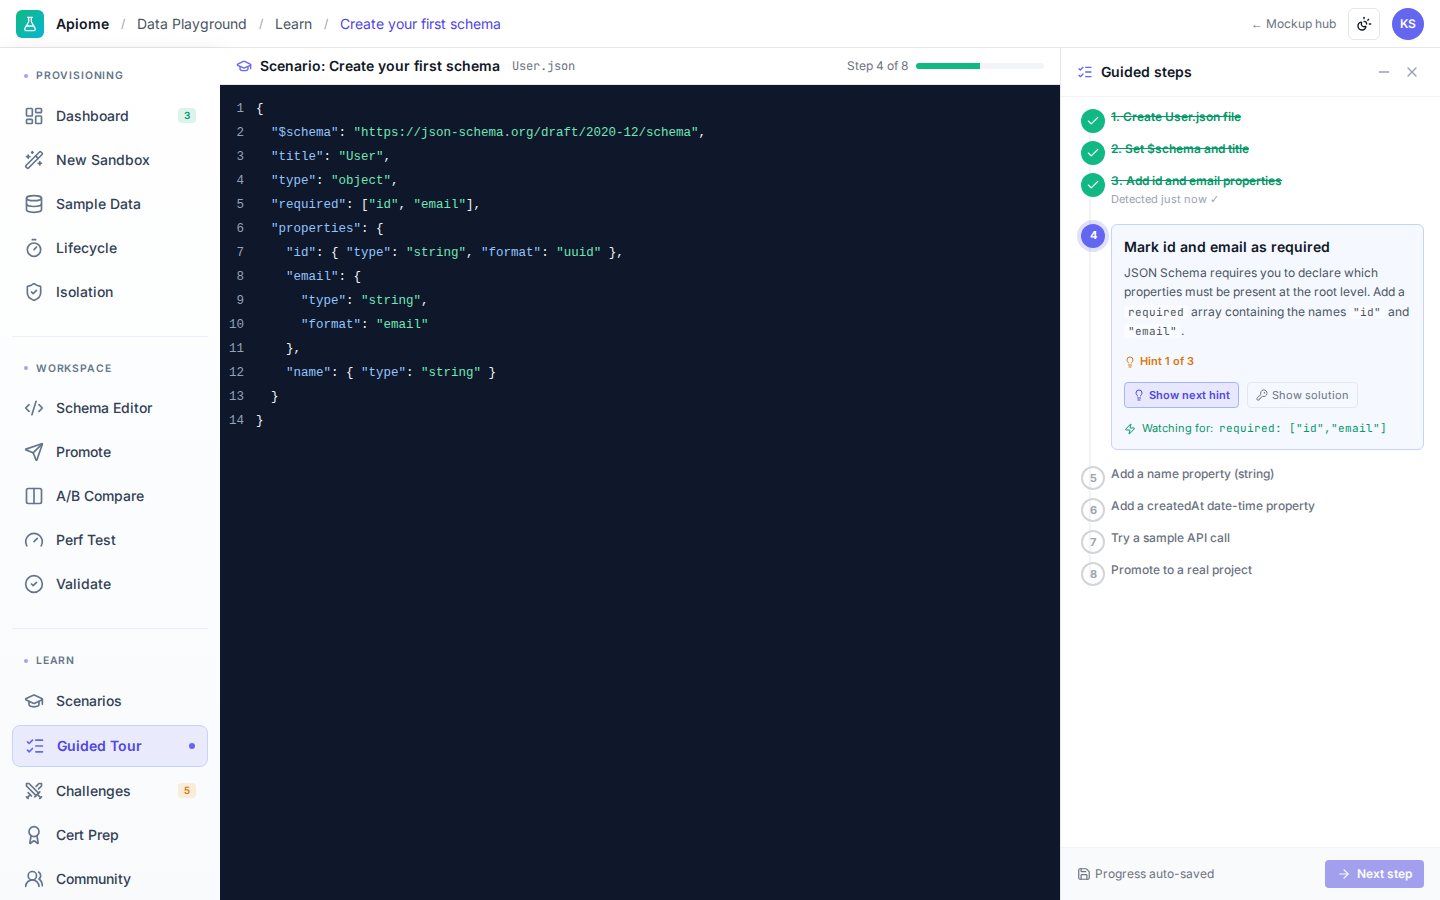Click completed step 'Set $schema and title'
This screenshot has height=900, width=1440.
(1180, 149)
